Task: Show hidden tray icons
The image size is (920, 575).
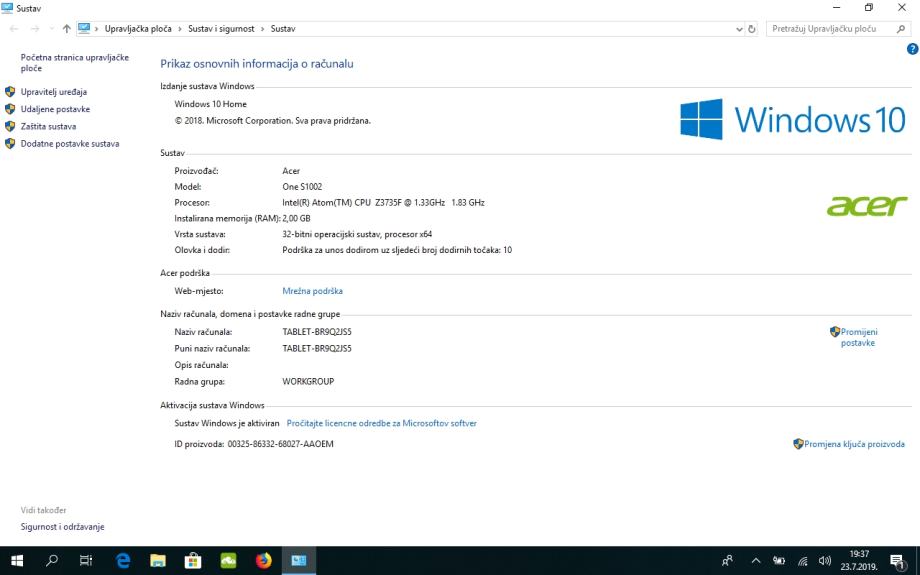Action: tap(756, 561)
